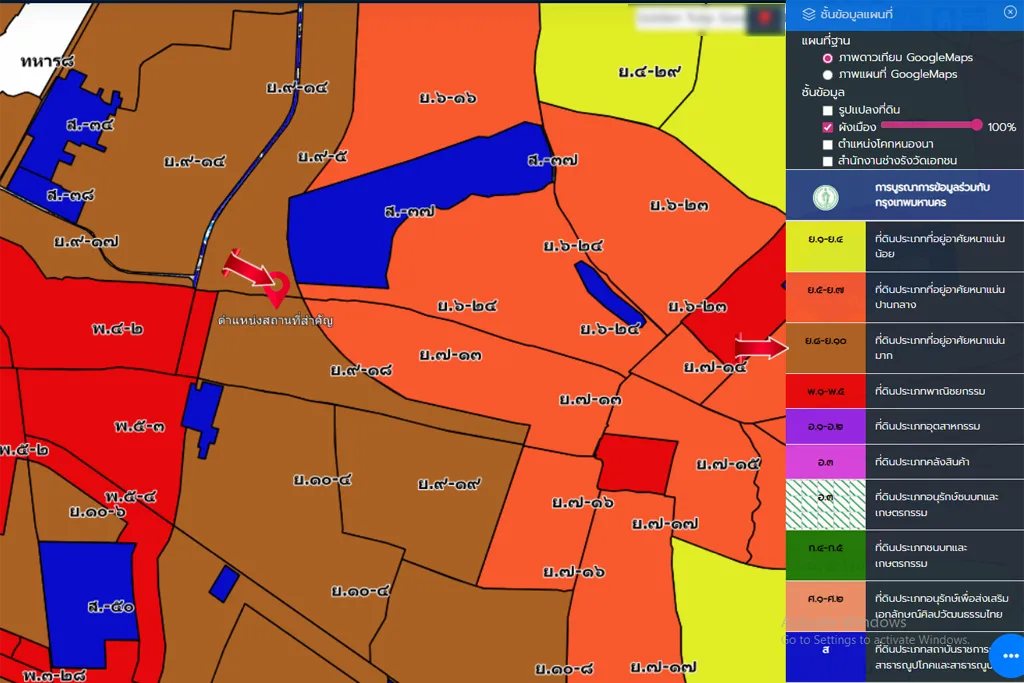Image resolution: width=1024 pixels, height=683 pixels.
Task: Click map zone label ย.๔-๒๙
Action: pos(649,71)
